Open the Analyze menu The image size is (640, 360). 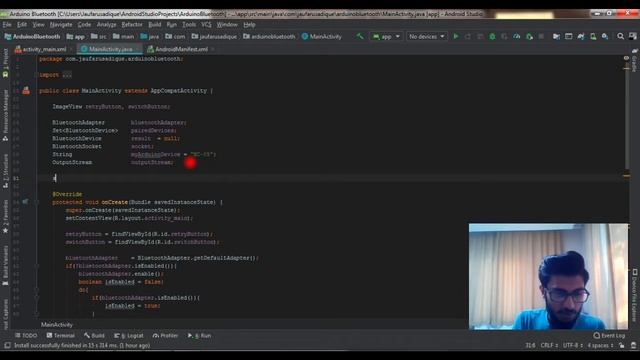click(107, 24)
